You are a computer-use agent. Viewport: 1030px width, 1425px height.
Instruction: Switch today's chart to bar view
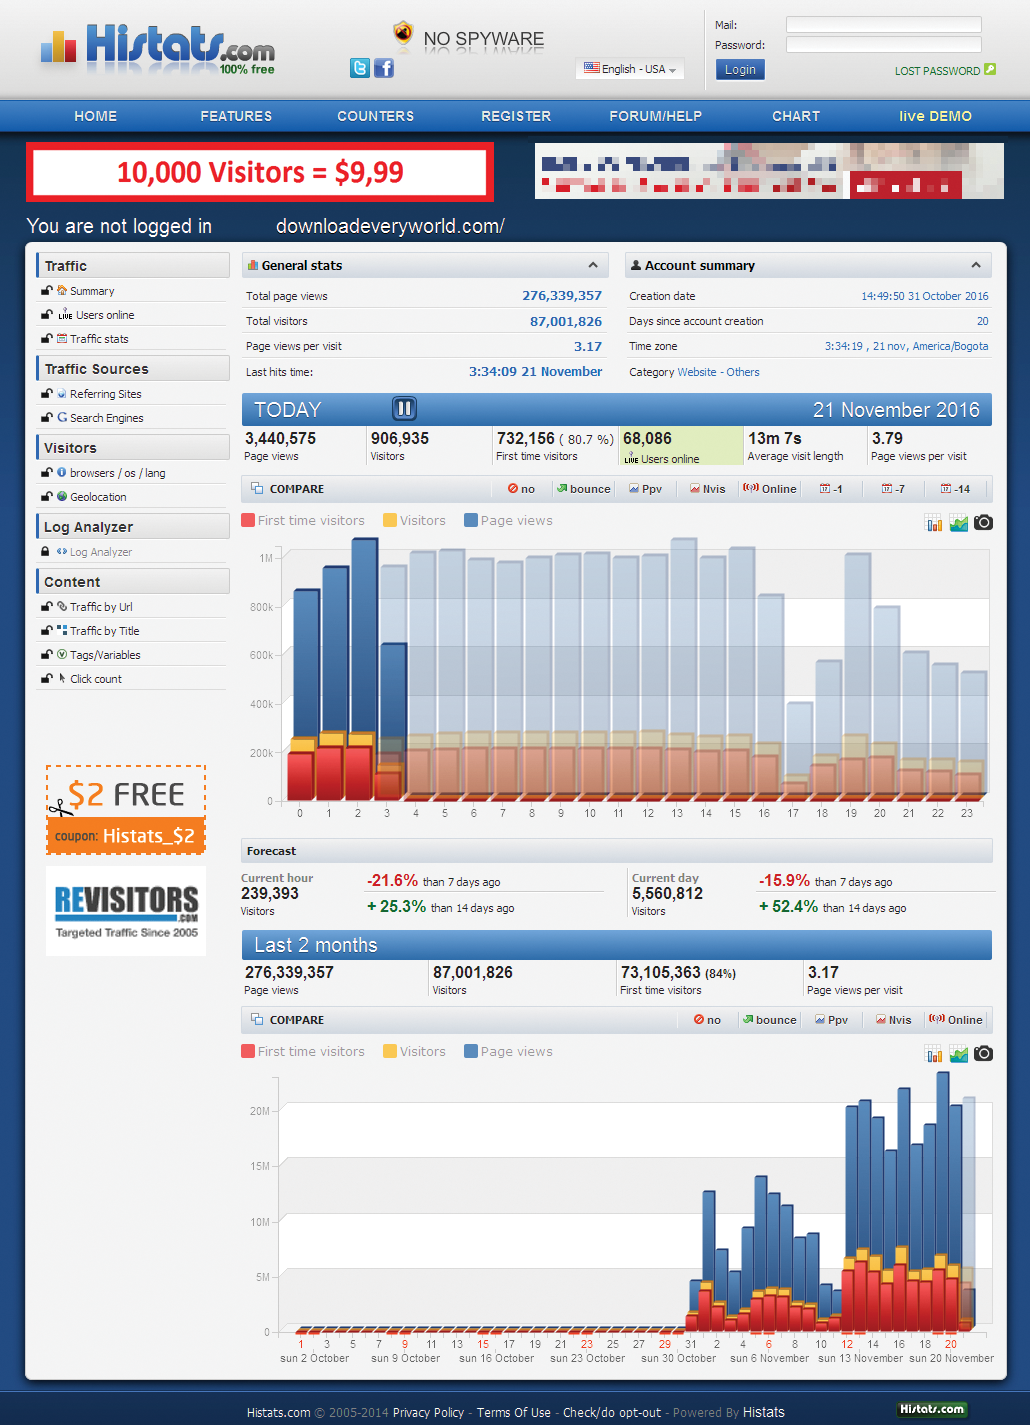click(x=933, y=522)
